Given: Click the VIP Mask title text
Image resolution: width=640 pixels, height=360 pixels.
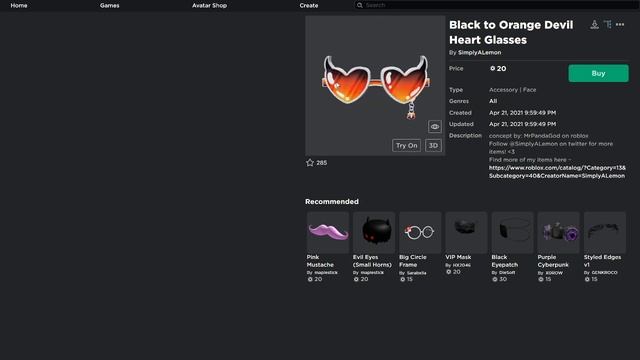Looking at the screenshot, I should click(458, 257).
